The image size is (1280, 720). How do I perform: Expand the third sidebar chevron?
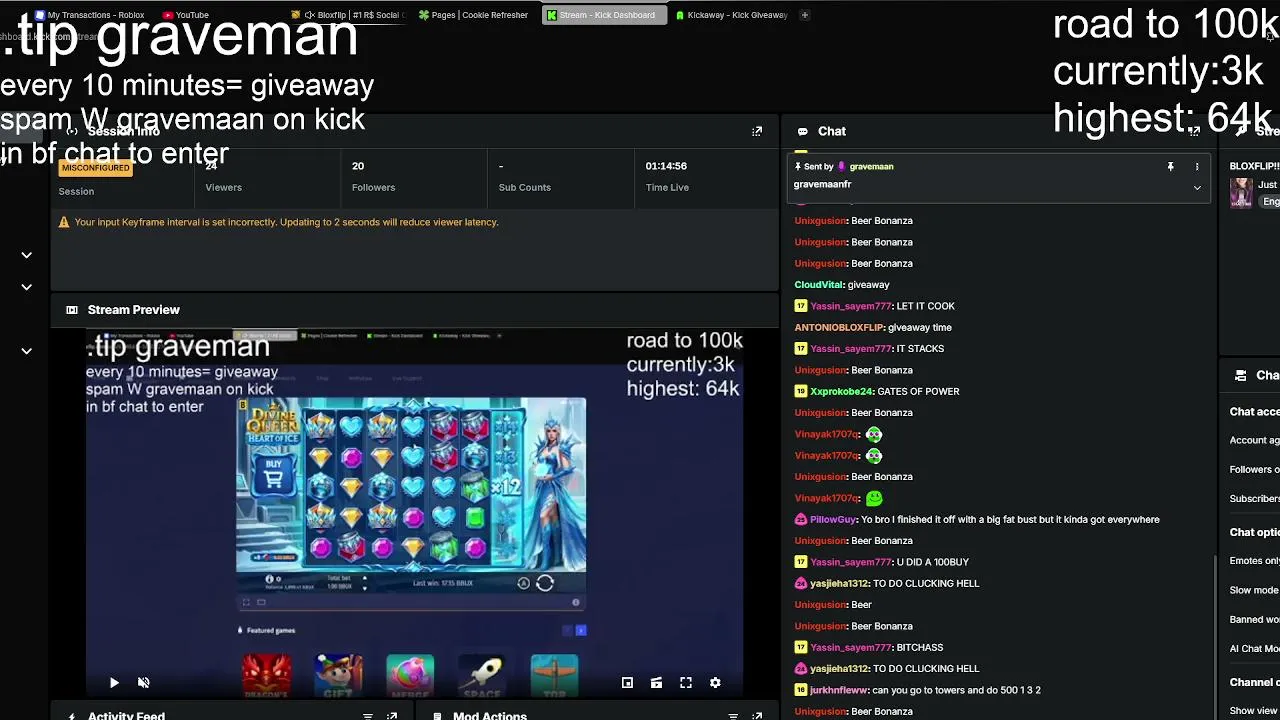tap(27, 351)
